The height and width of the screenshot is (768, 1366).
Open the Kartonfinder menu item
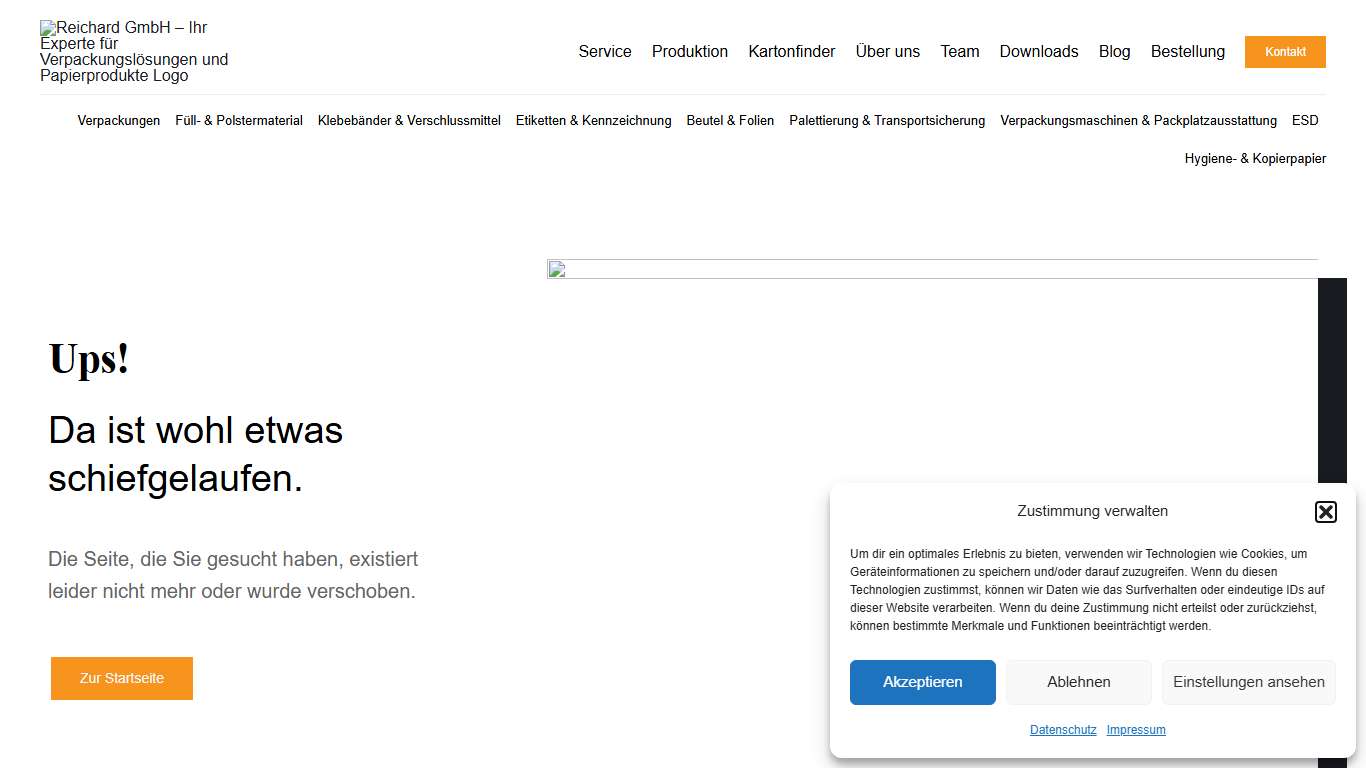tap(792, 51)
